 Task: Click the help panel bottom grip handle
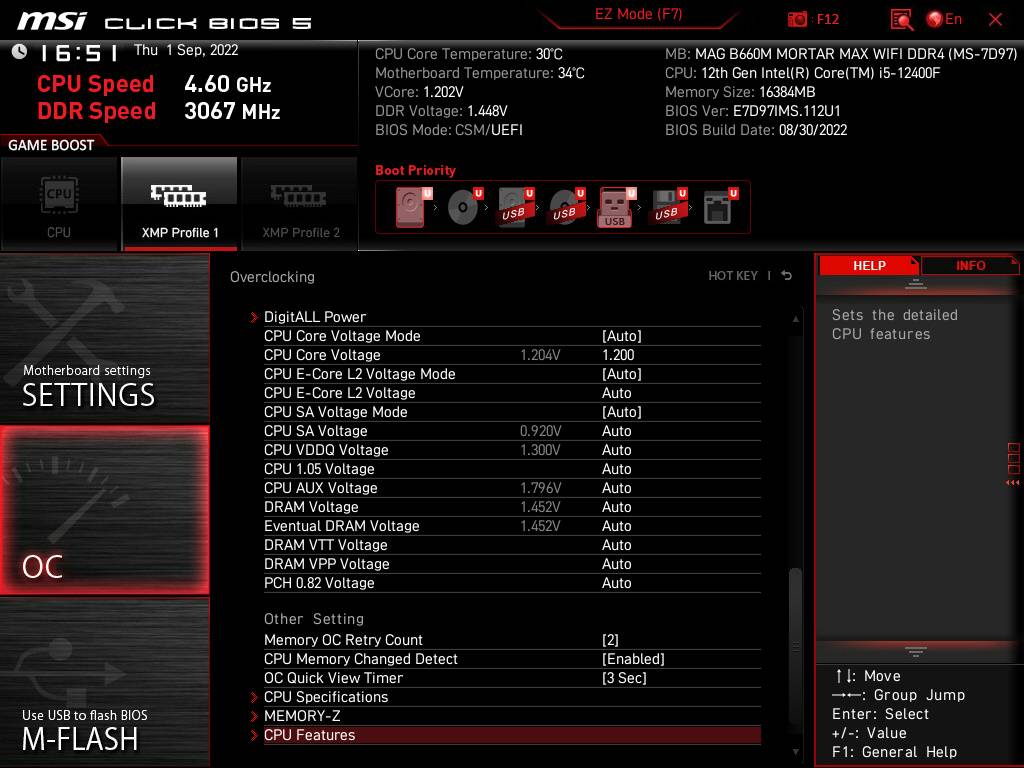915,652
